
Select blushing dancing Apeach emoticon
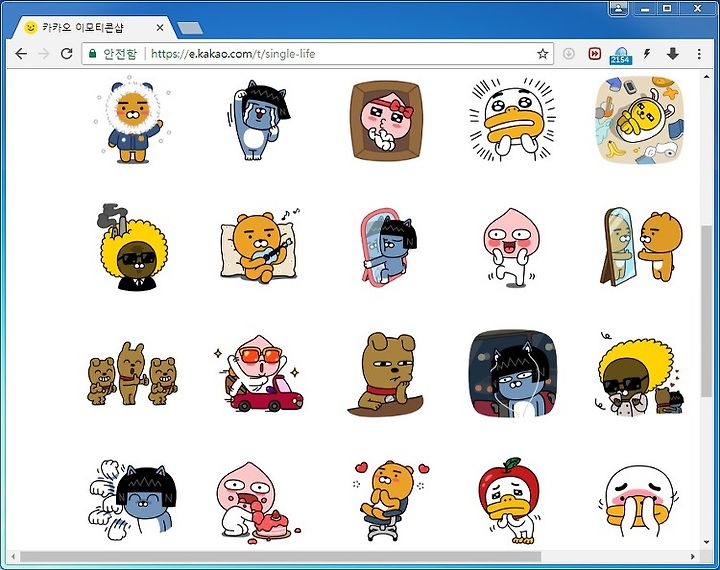(x=512, y=248)
